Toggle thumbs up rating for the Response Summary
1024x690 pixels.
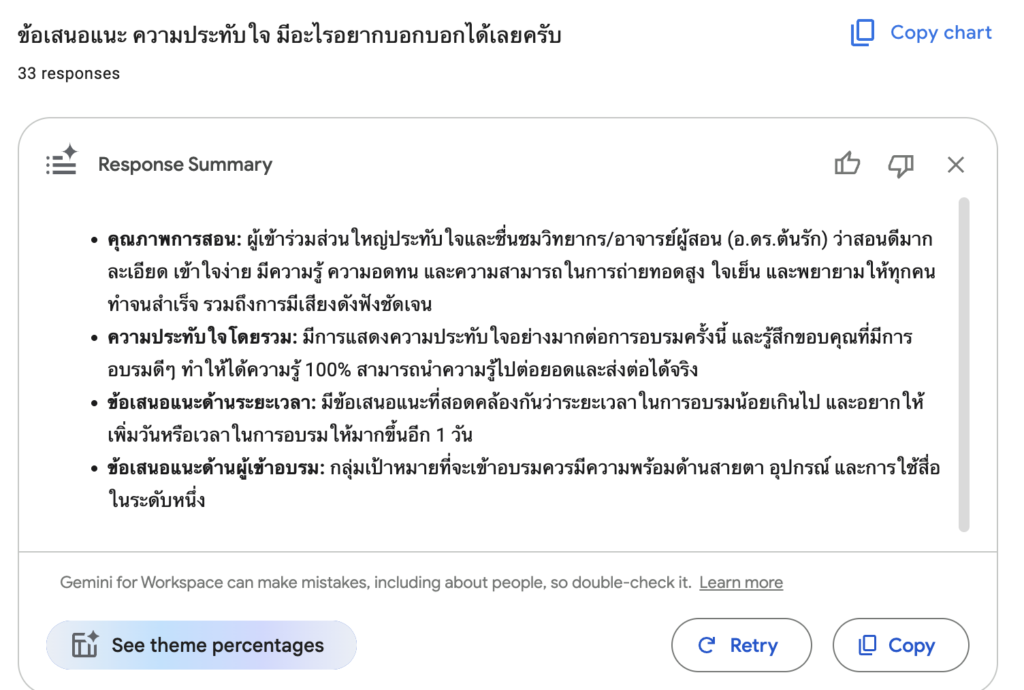pos(847,164)
